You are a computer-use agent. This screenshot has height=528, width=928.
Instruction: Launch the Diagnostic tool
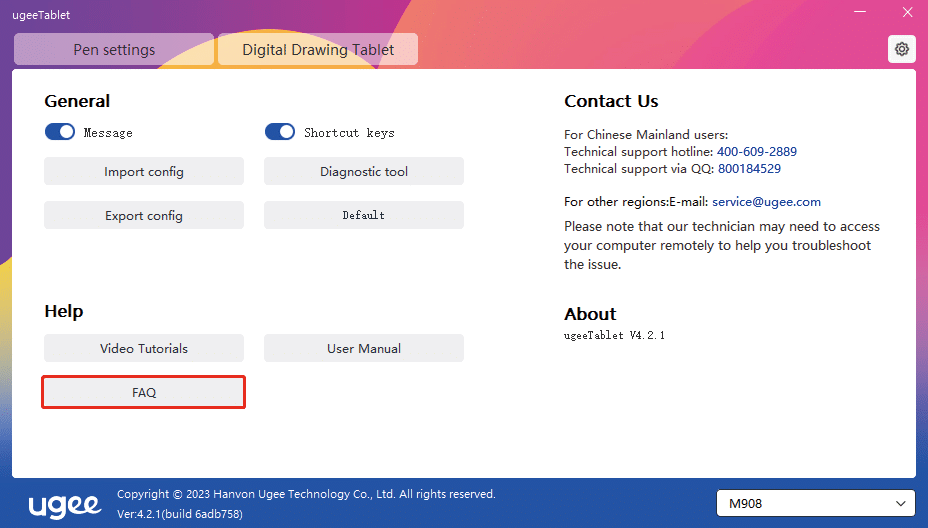[x=364, y=171]
